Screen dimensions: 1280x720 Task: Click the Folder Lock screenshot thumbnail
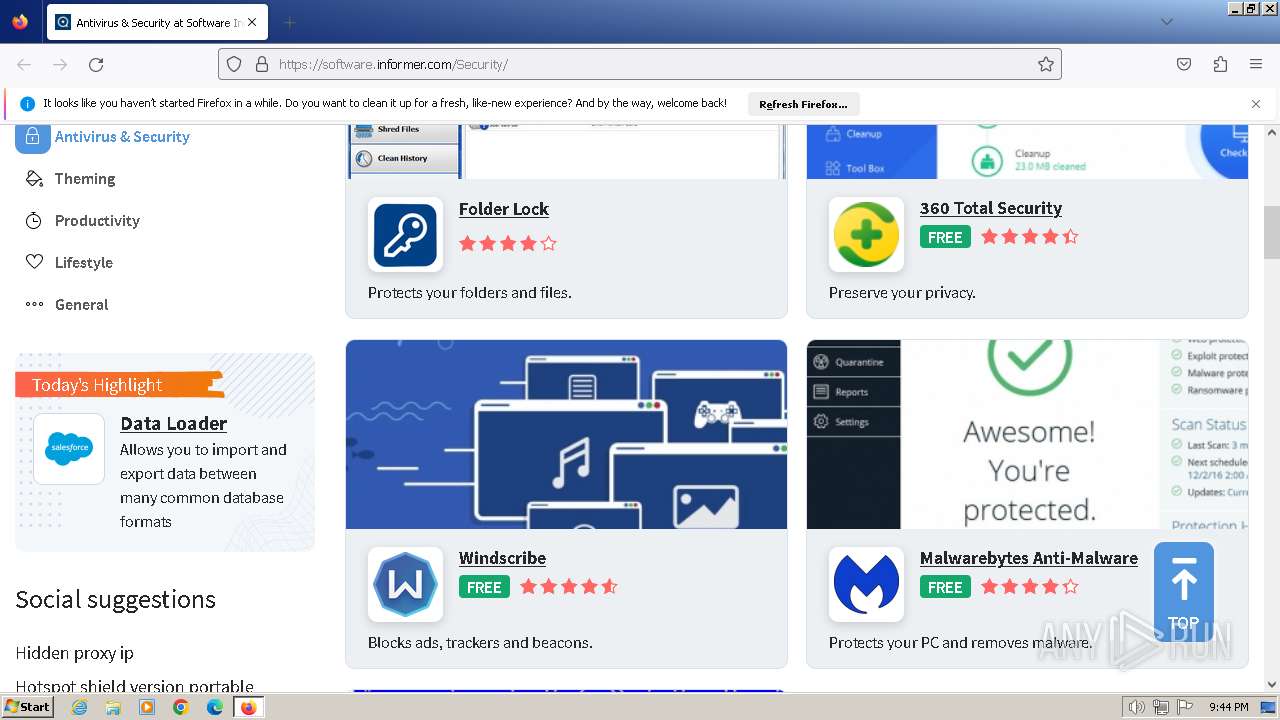(x=566, y=151)
